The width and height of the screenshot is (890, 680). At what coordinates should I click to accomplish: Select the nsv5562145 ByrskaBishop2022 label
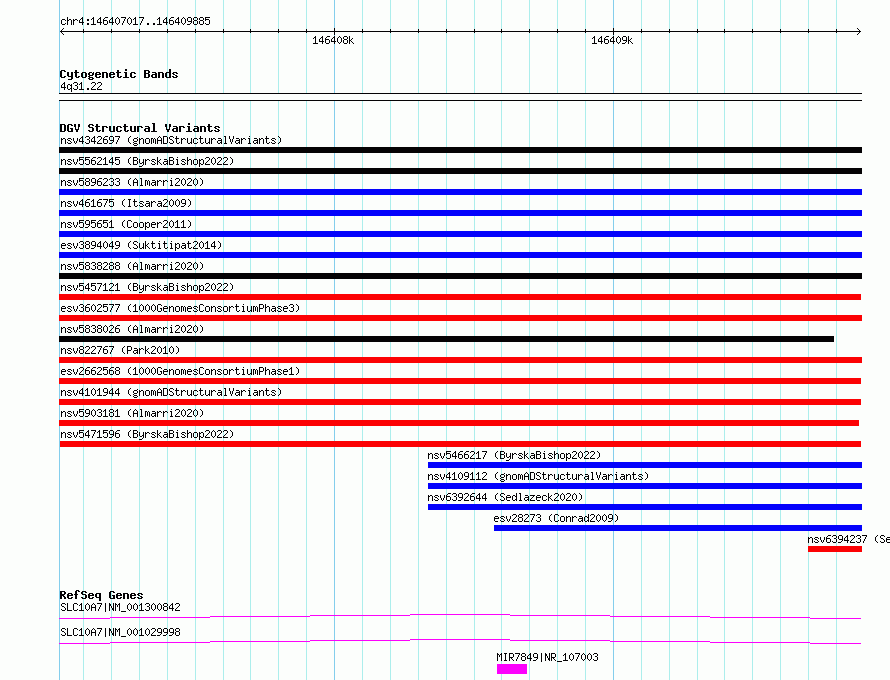pyautogui.click(x=147, y=161)
